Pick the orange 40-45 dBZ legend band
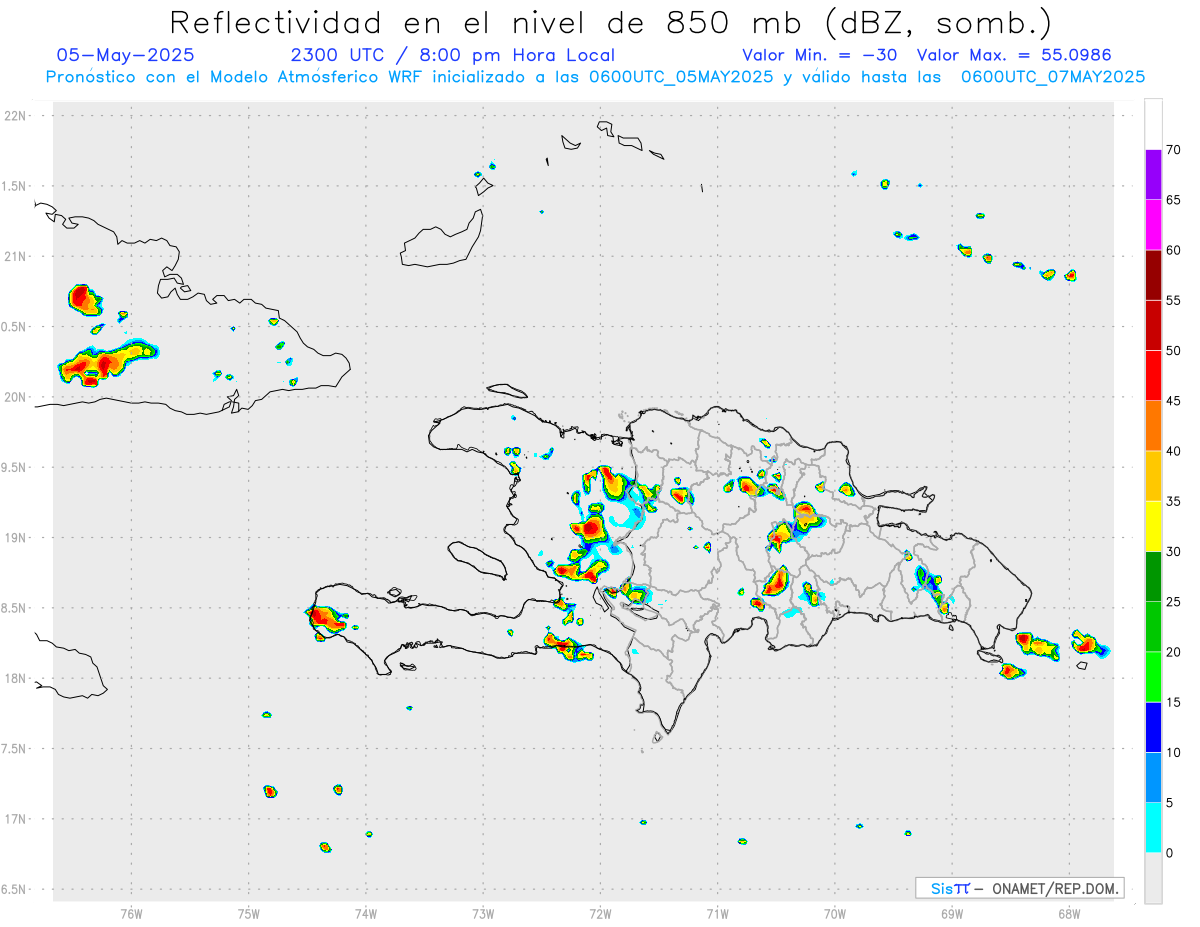Viewport: 1200px width, 927px height. (x=1154, y=426)
